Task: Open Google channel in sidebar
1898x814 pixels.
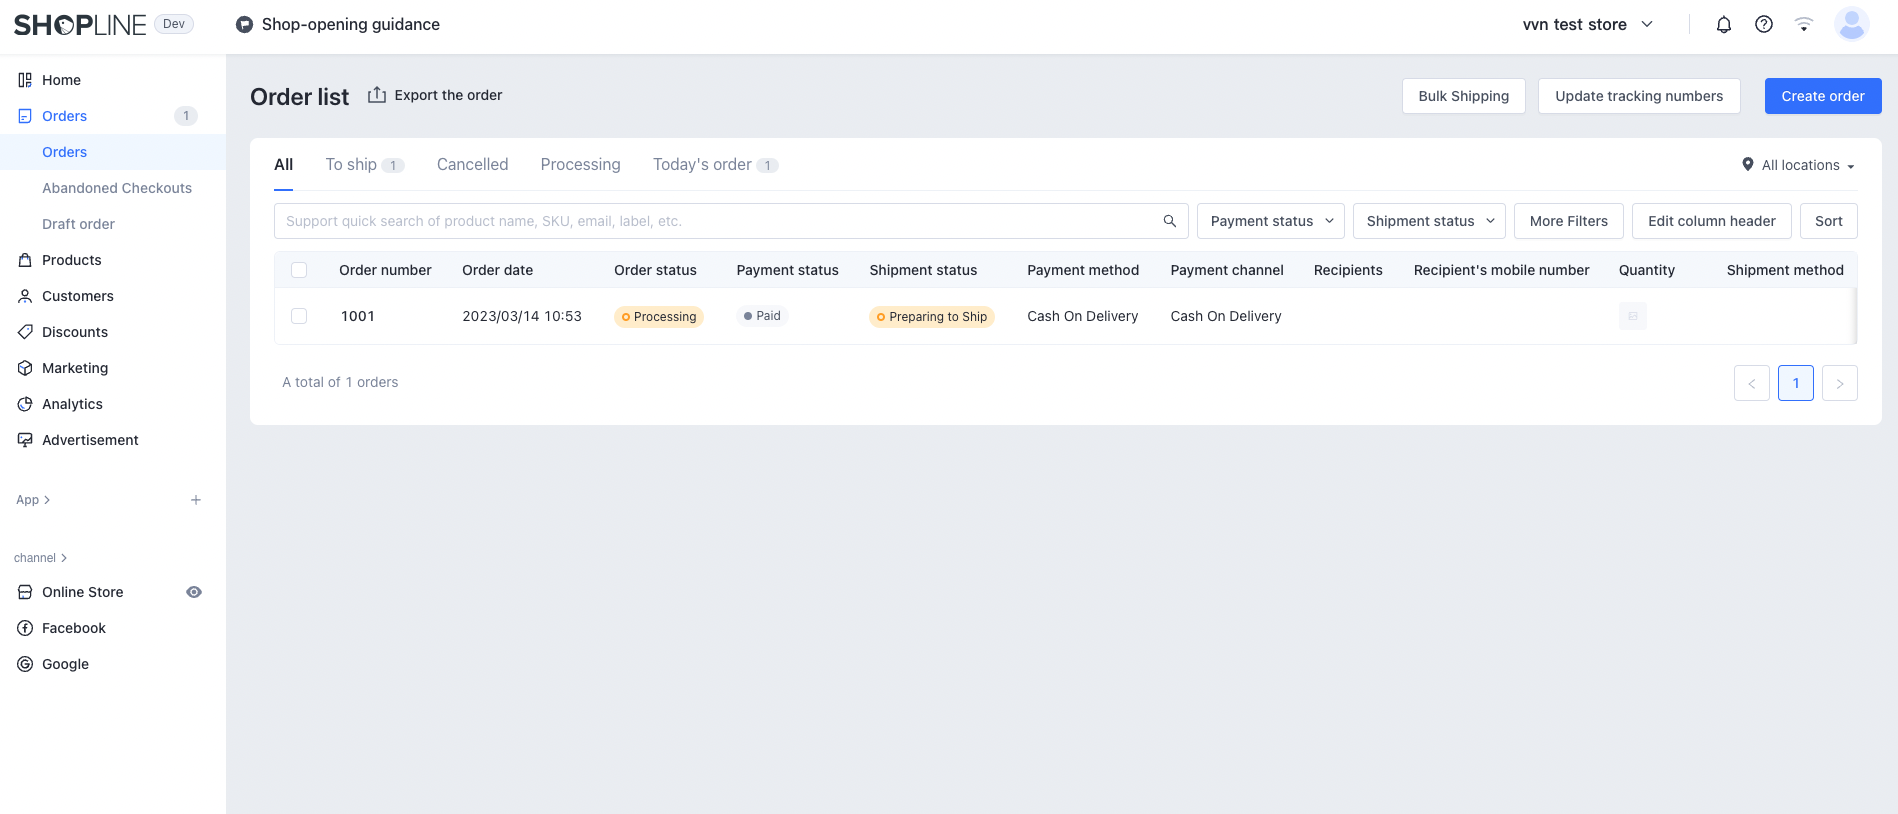Action: tap(65, 664)
